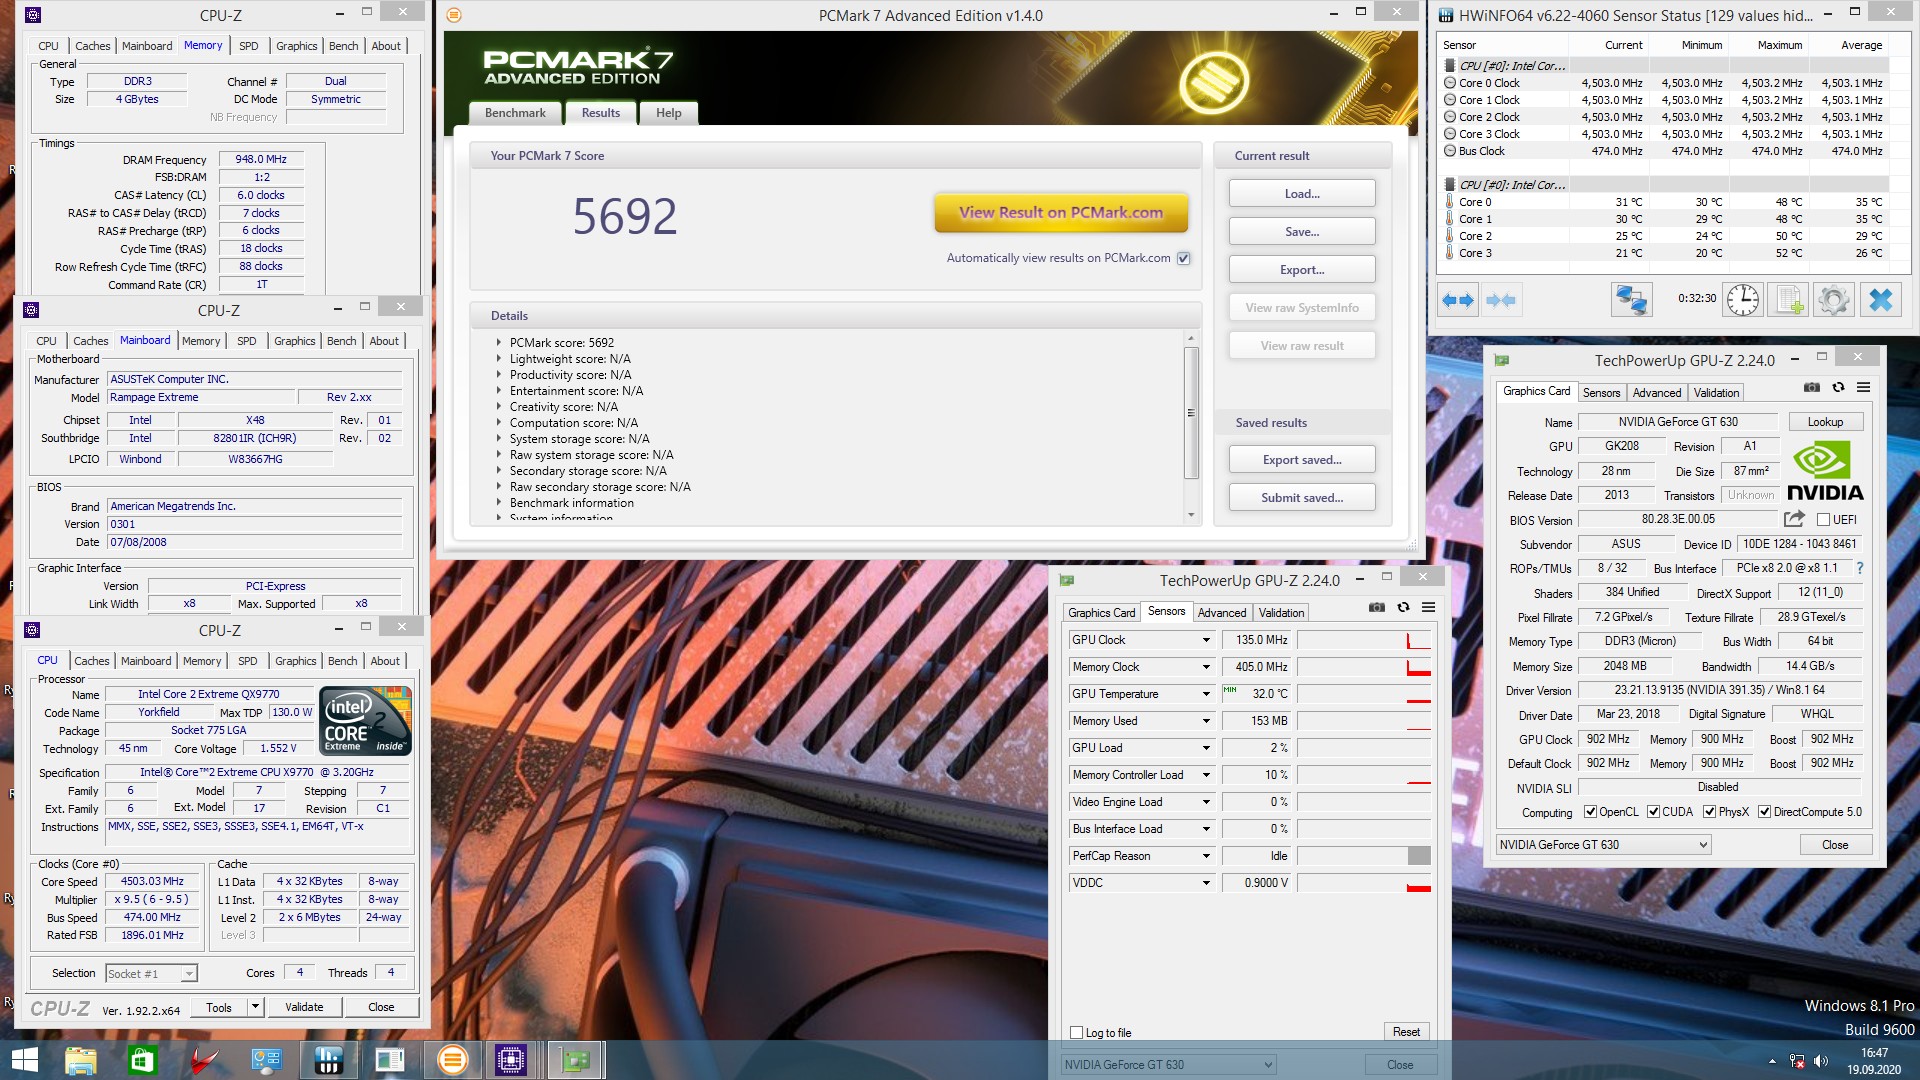The image size is (1920, 1080).
Task: Open the GPU Temperature sensor dropdown
Action: pos(1206,694)
